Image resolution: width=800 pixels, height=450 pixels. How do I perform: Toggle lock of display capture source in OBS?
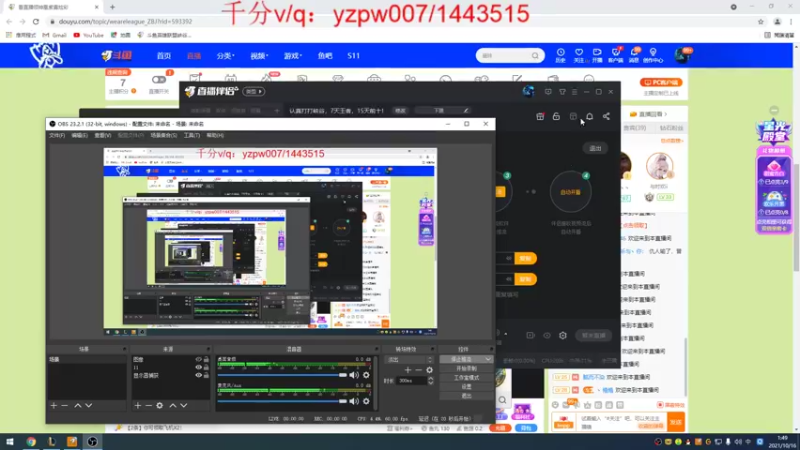point(206,376)
